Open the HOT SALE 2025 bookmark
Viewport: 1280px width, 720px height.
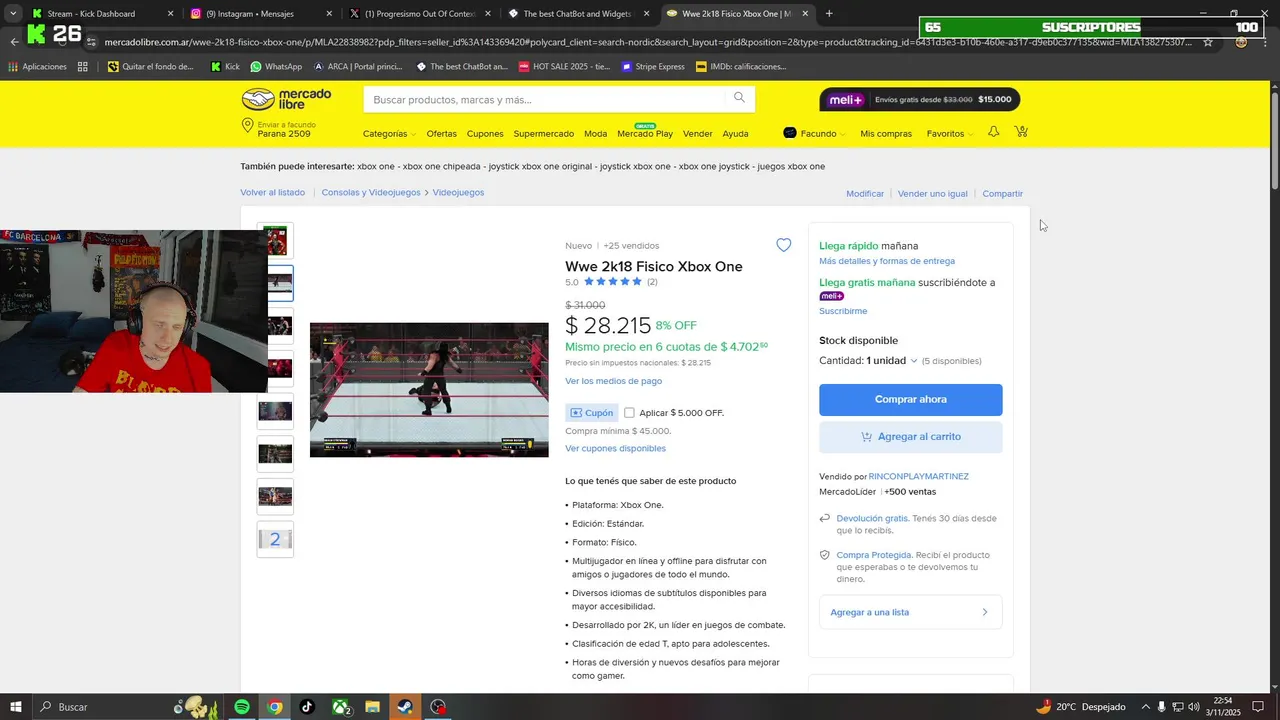point(564,66)
